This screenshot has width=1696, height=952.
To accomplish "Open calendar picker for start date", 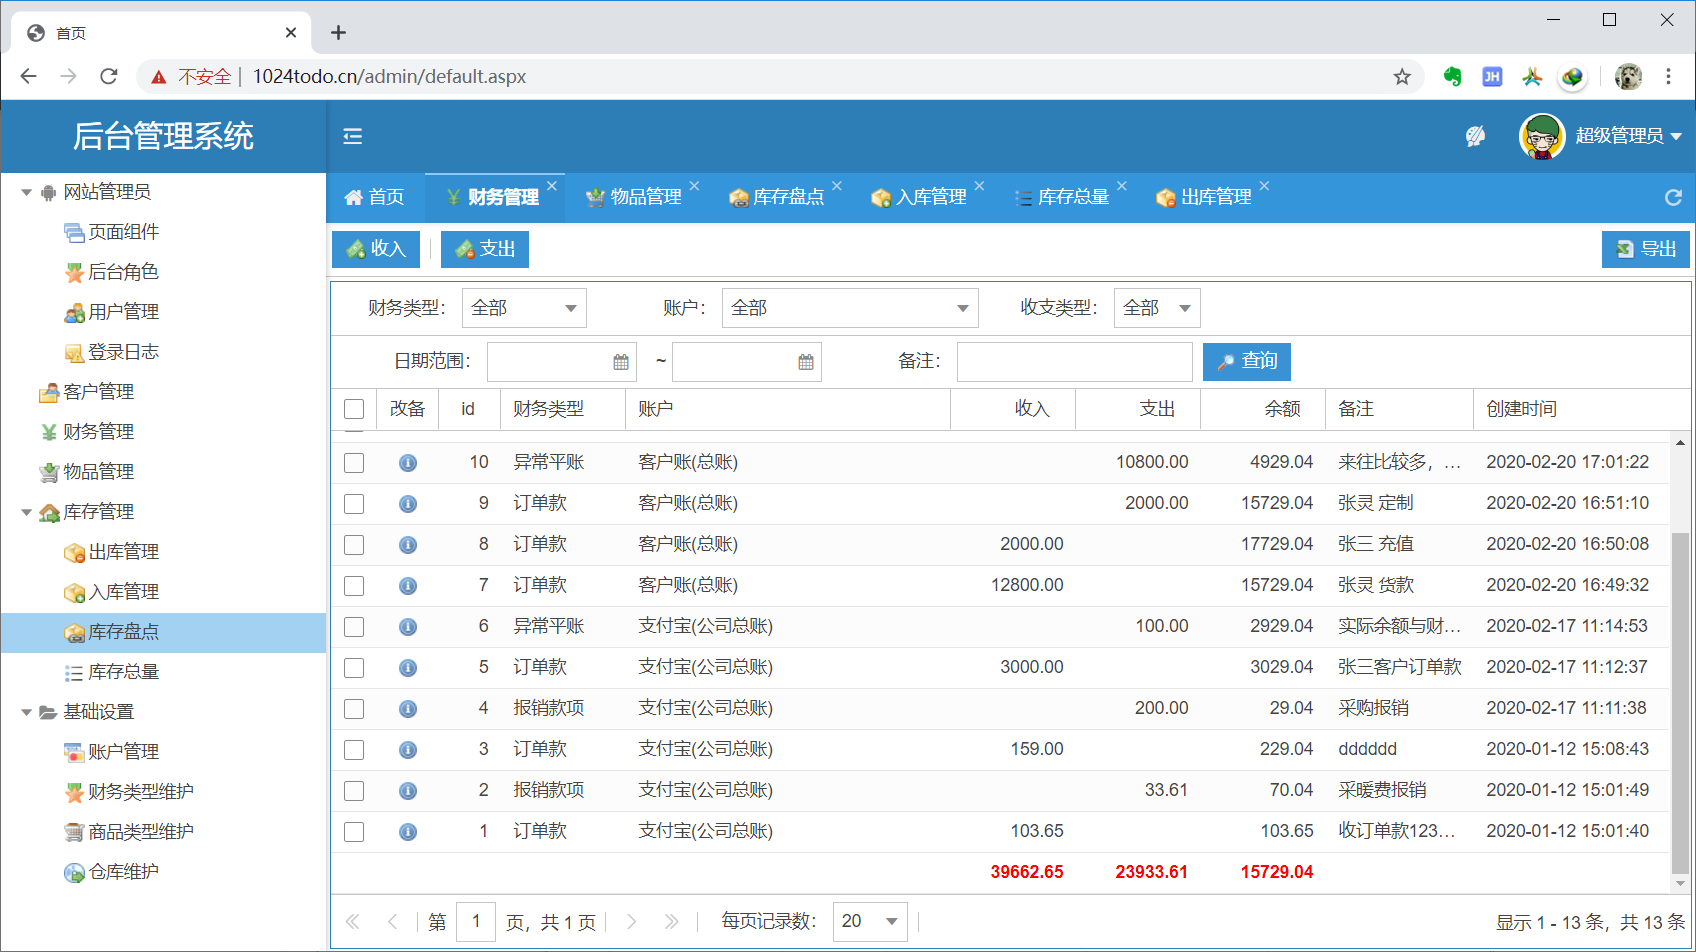I will (621, 362).
